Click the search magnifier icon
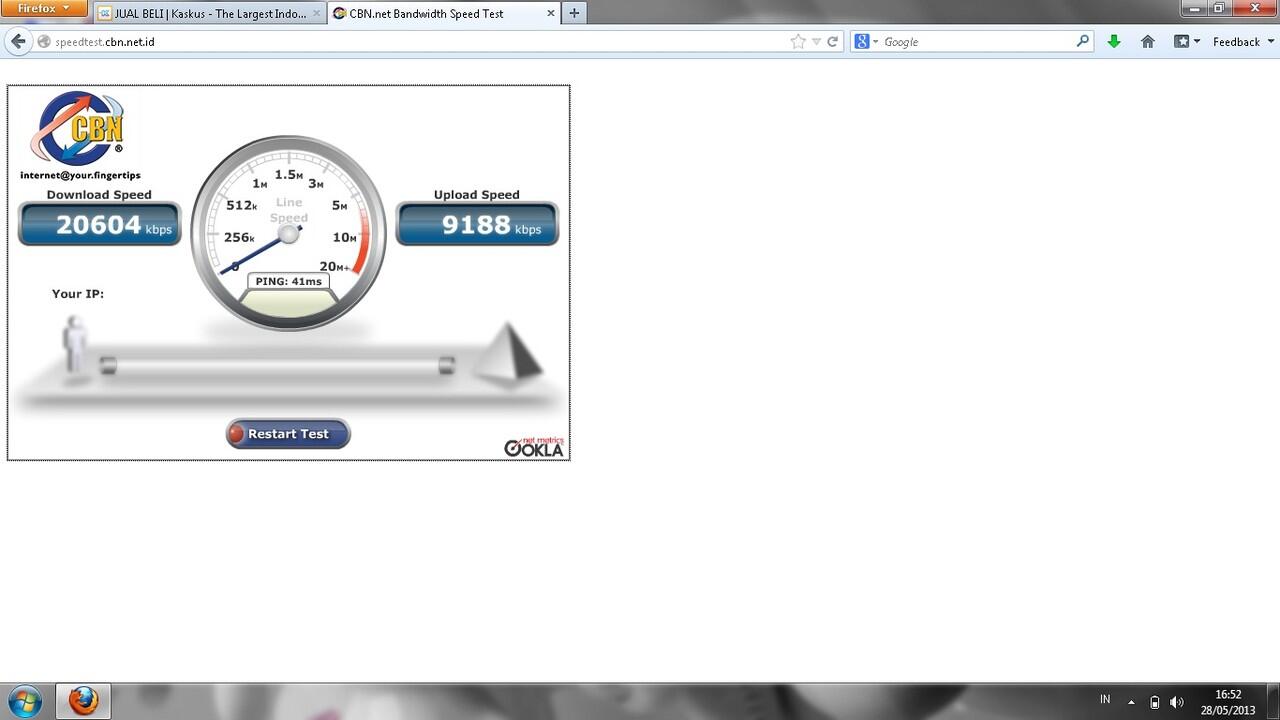This screenshot has height=720, width=1280. point(1083,42)
